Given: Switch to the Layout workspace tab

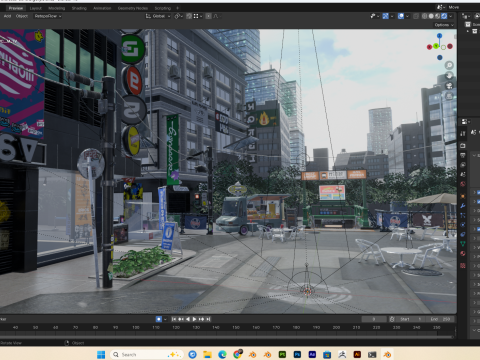Looking at the screenshot, I should click(x=36, y=8).
